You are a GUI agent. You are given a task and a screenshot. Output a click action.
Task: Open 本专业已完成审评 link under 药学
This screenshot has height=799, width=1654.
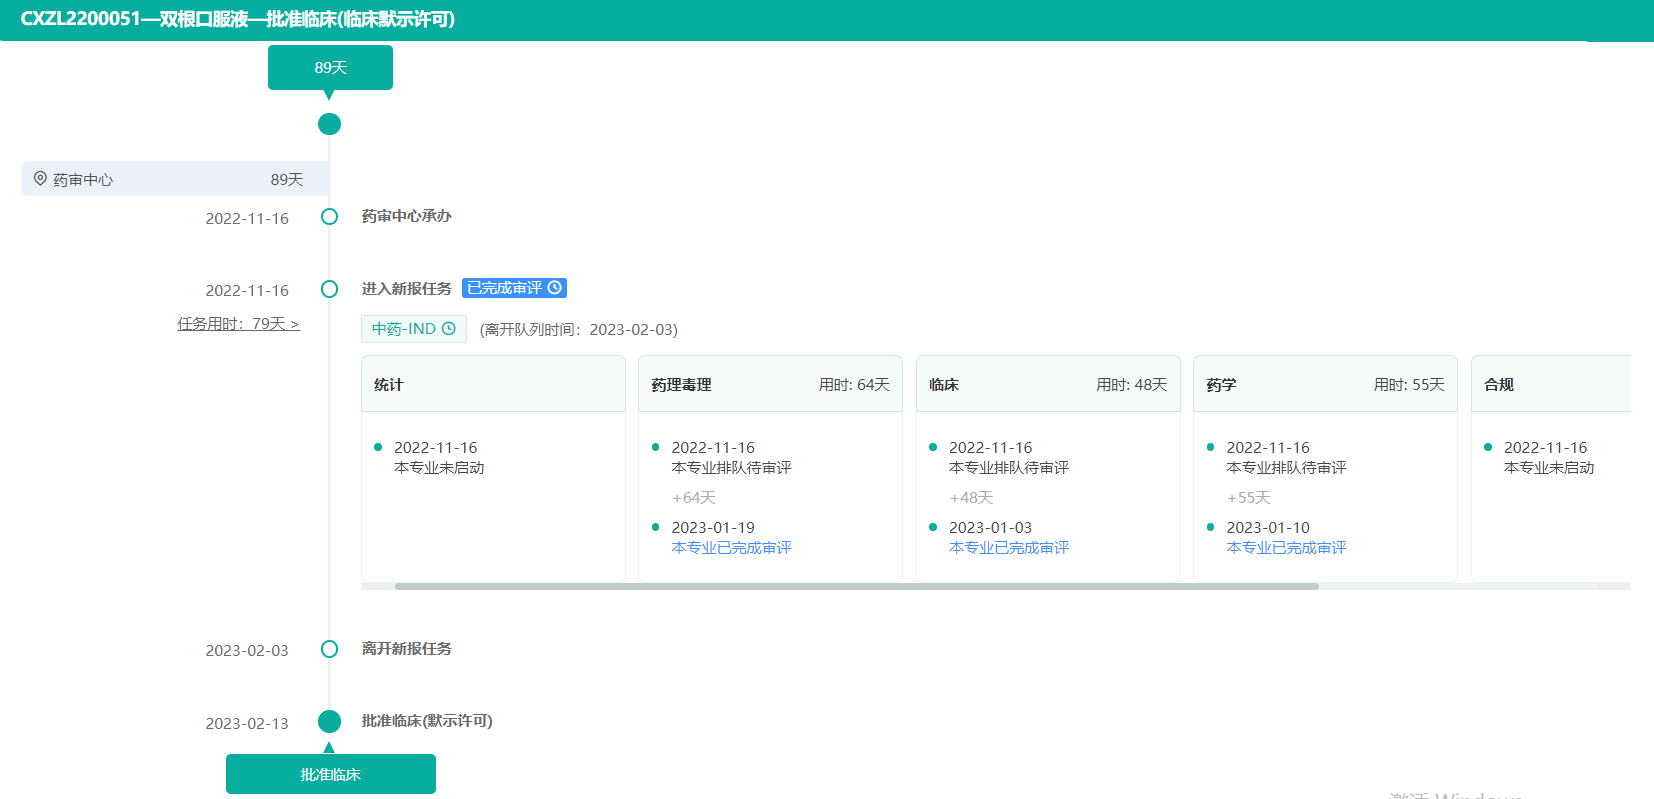[x=1286, y=548]
